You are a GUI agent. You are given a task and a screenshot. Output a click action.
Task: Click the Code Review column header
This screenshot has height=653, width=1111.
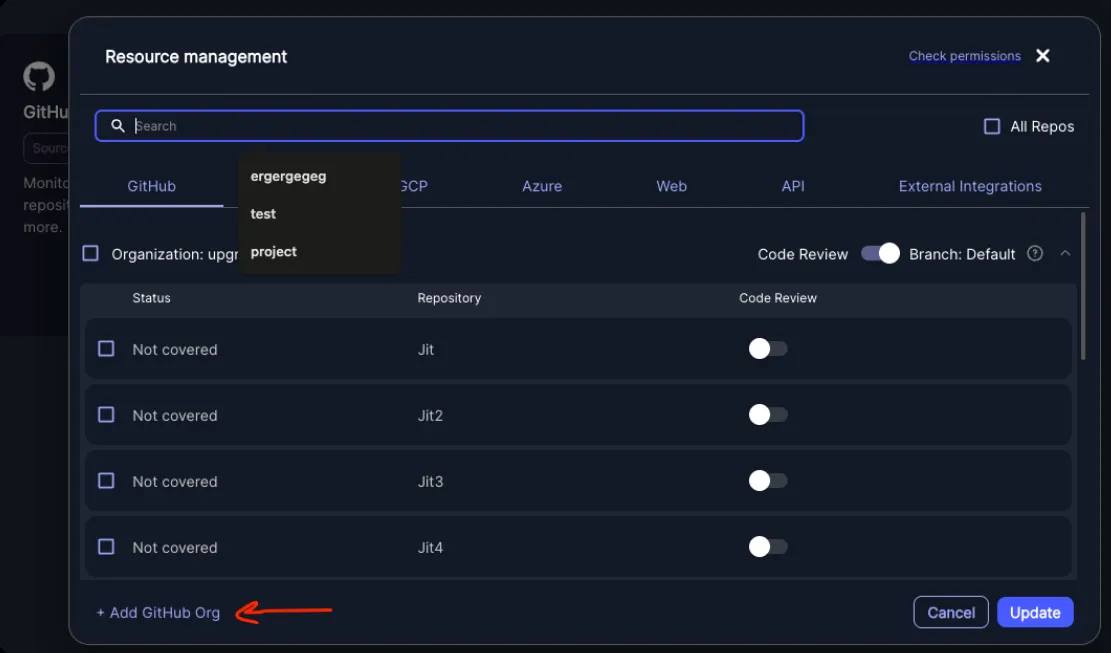(x=778, y=298)
